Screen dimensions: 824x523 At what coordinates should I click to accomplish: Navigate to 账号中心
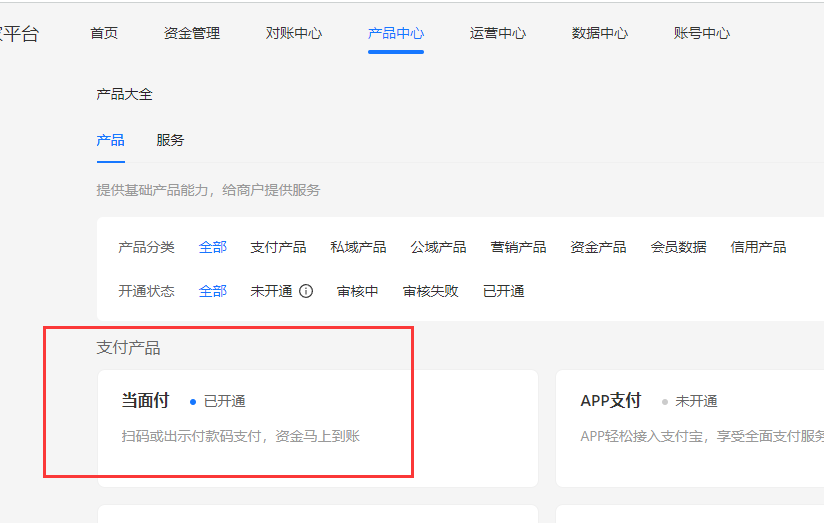[702, 33]
